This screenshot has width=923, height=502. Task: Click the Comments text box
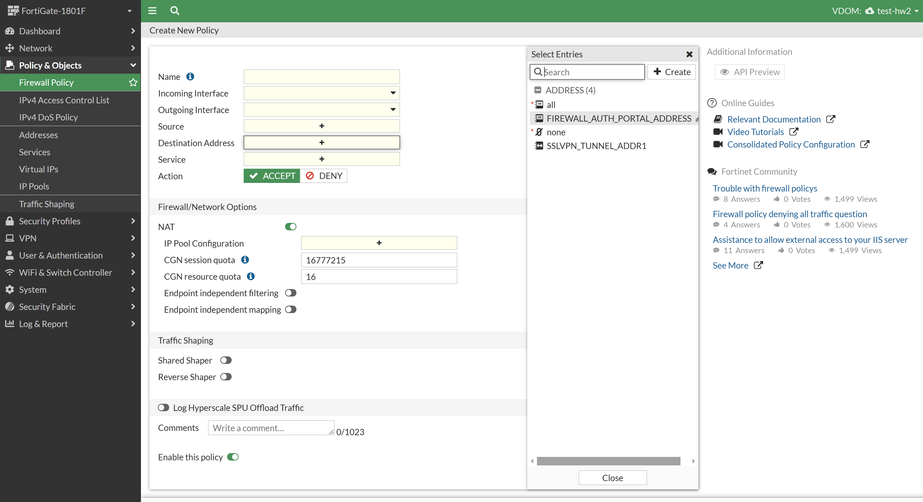pyautogui.click(x=271, y=428)
